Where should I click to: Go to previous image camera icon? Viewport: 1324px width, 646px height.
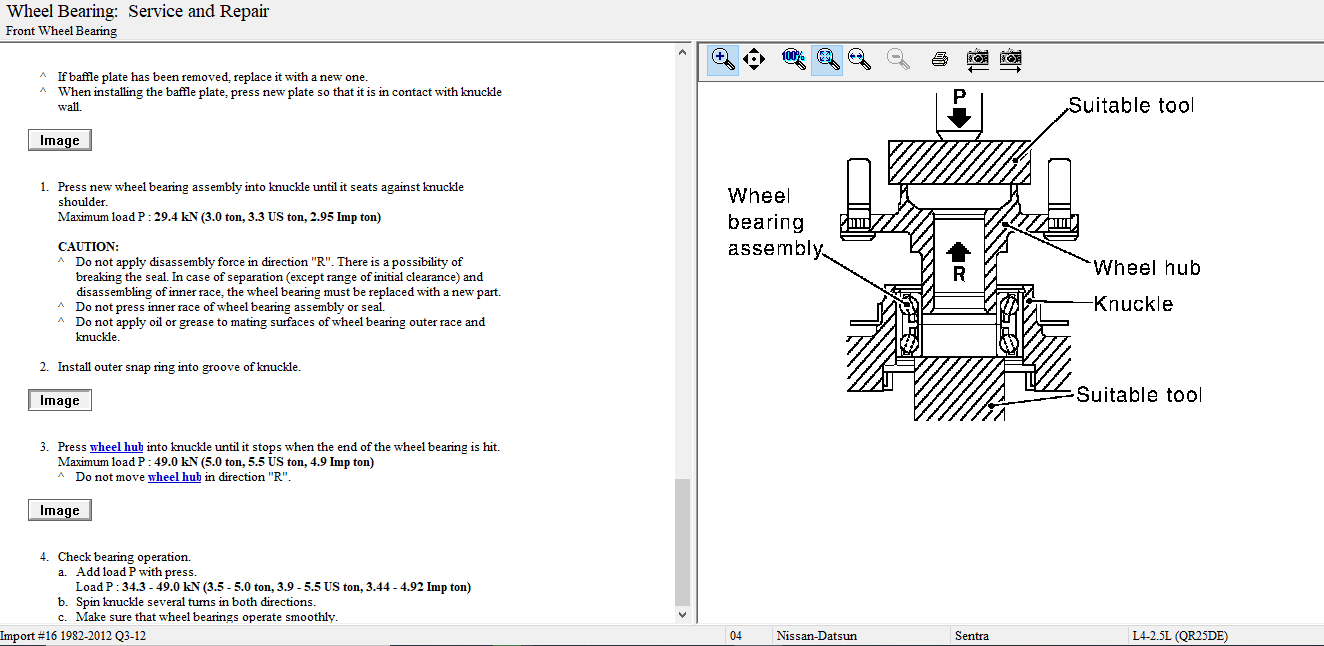pyautogui.click(x=977, y=59)
